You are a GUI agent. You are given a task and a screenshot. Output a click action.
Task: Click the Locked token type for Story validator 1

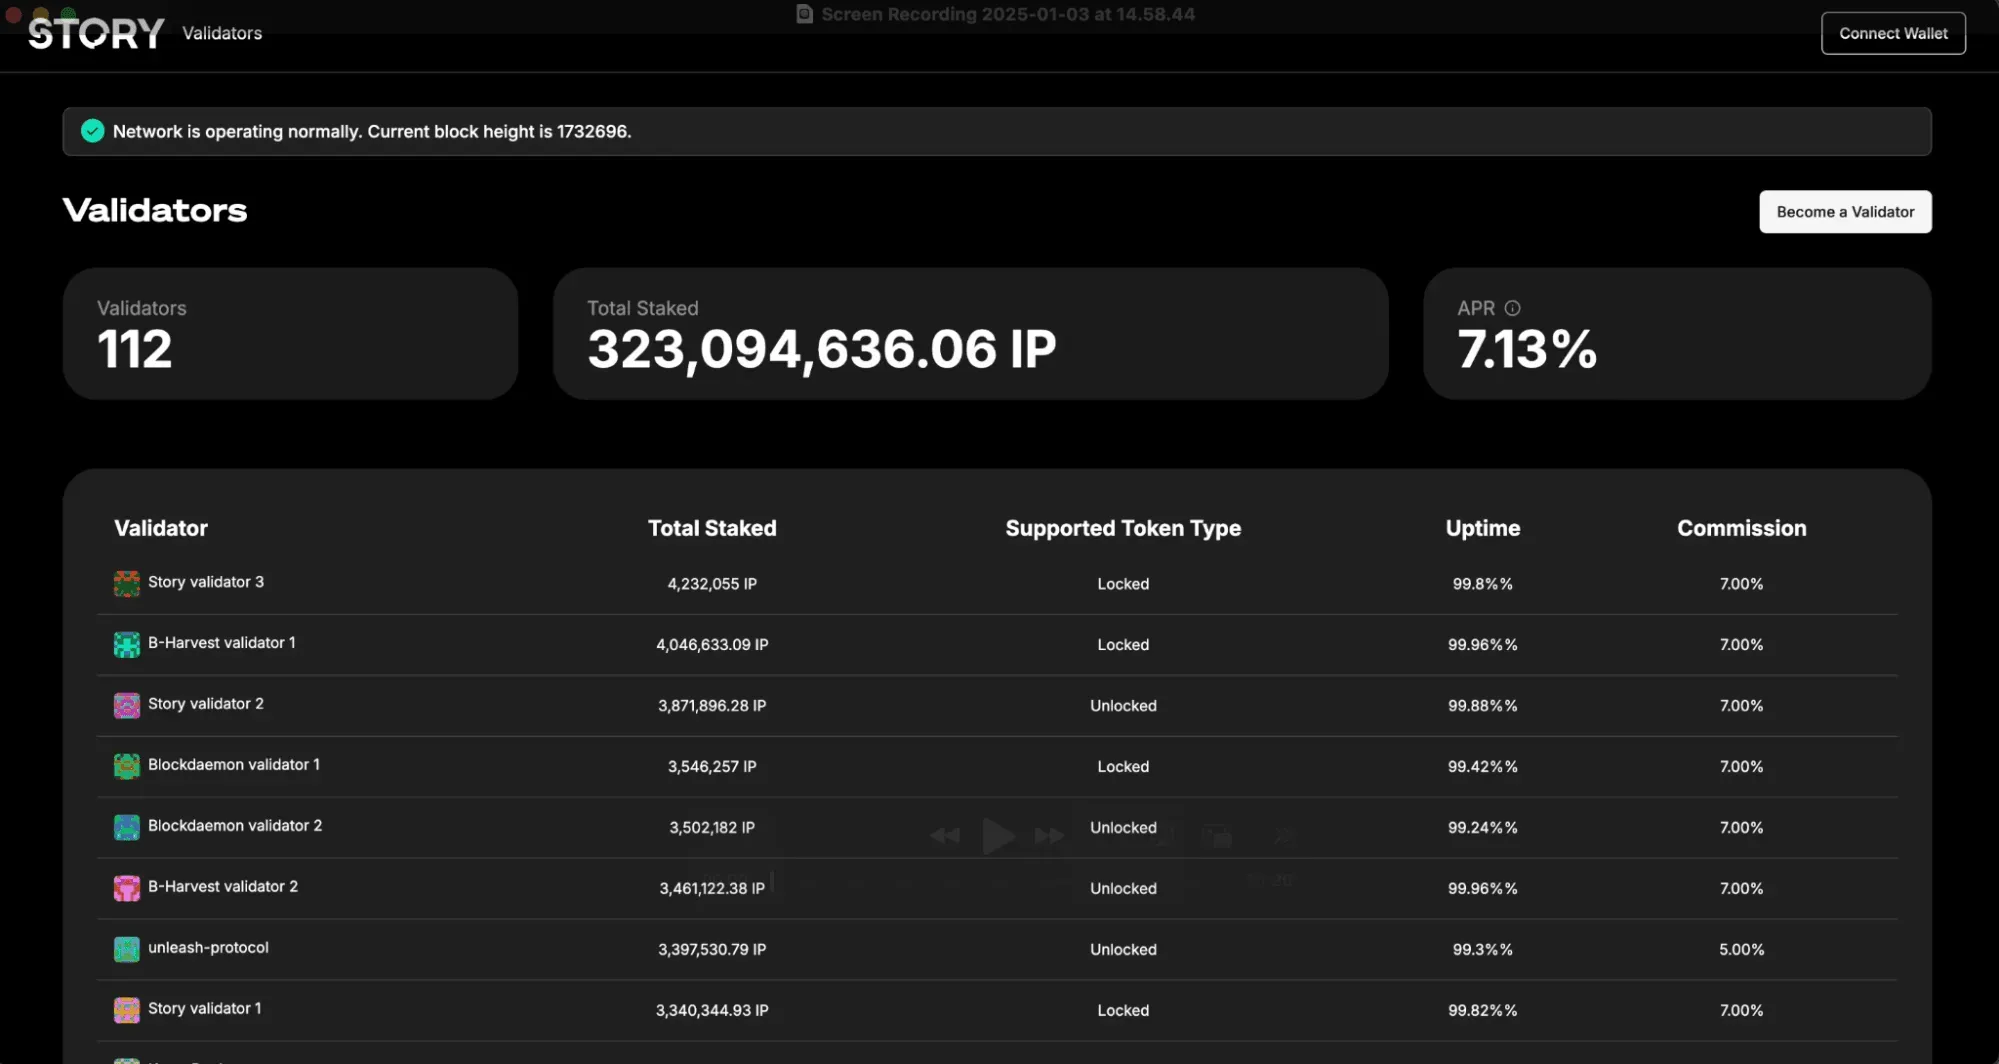coord(1123,1011)
